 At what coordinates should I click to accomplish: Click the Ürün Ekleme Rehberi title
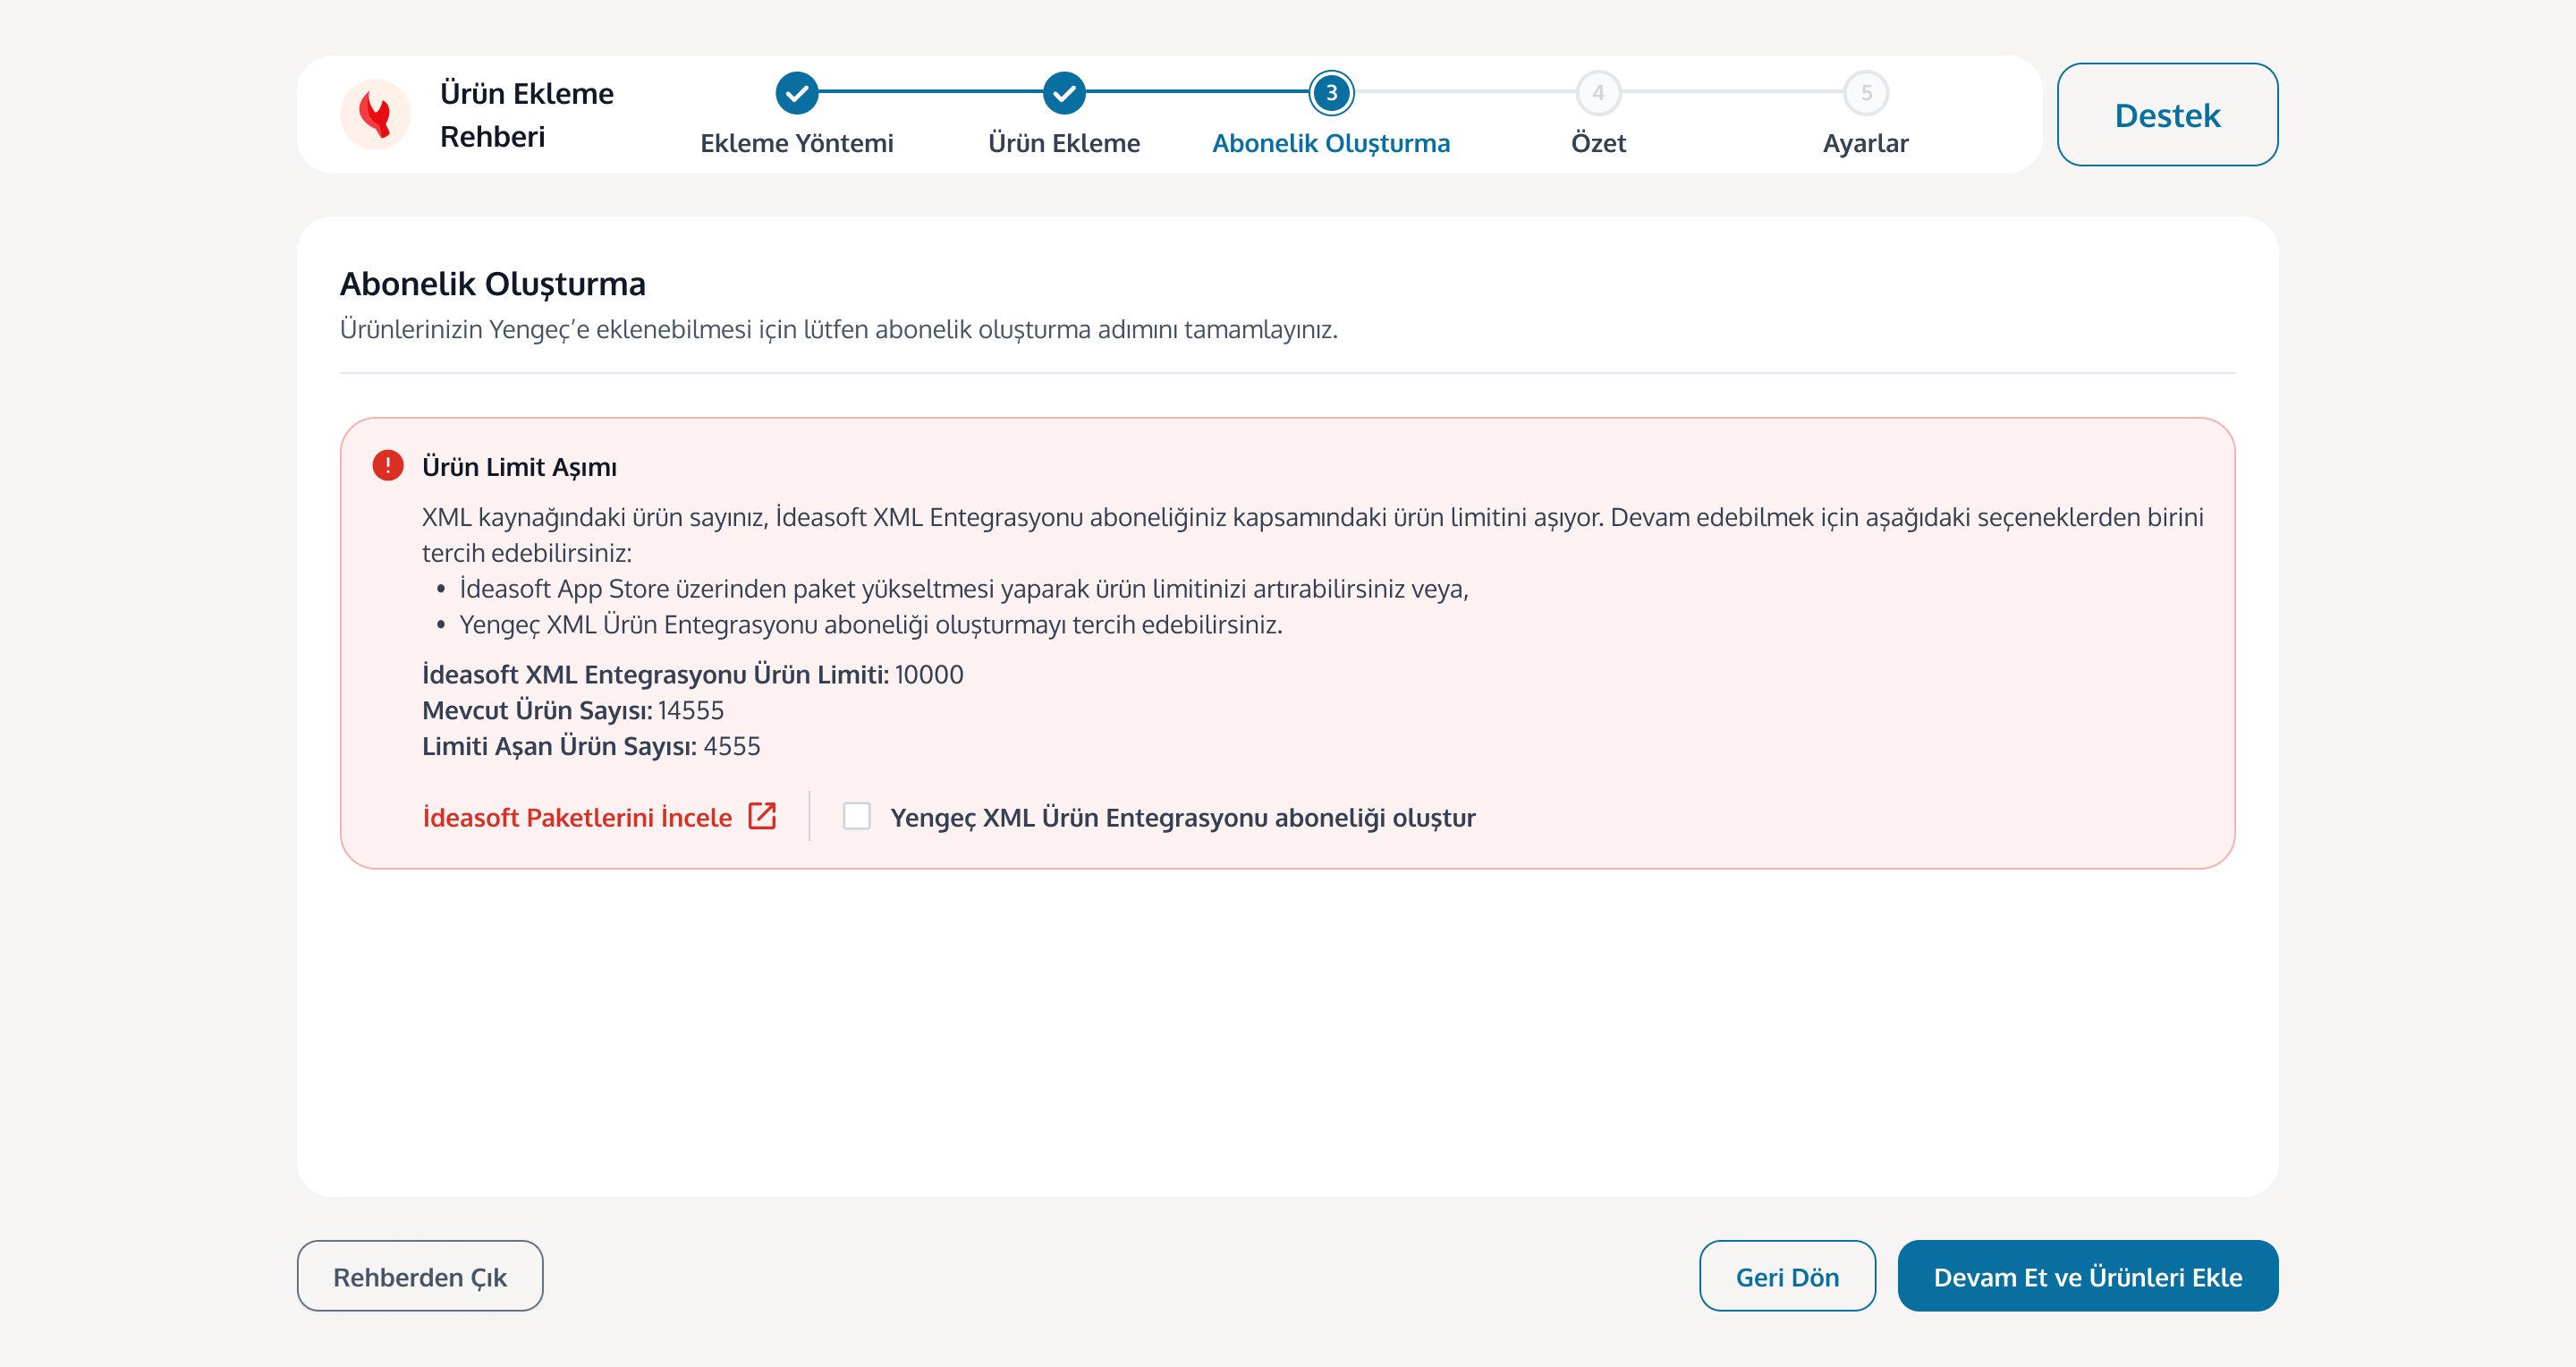(x=527, y=115)
